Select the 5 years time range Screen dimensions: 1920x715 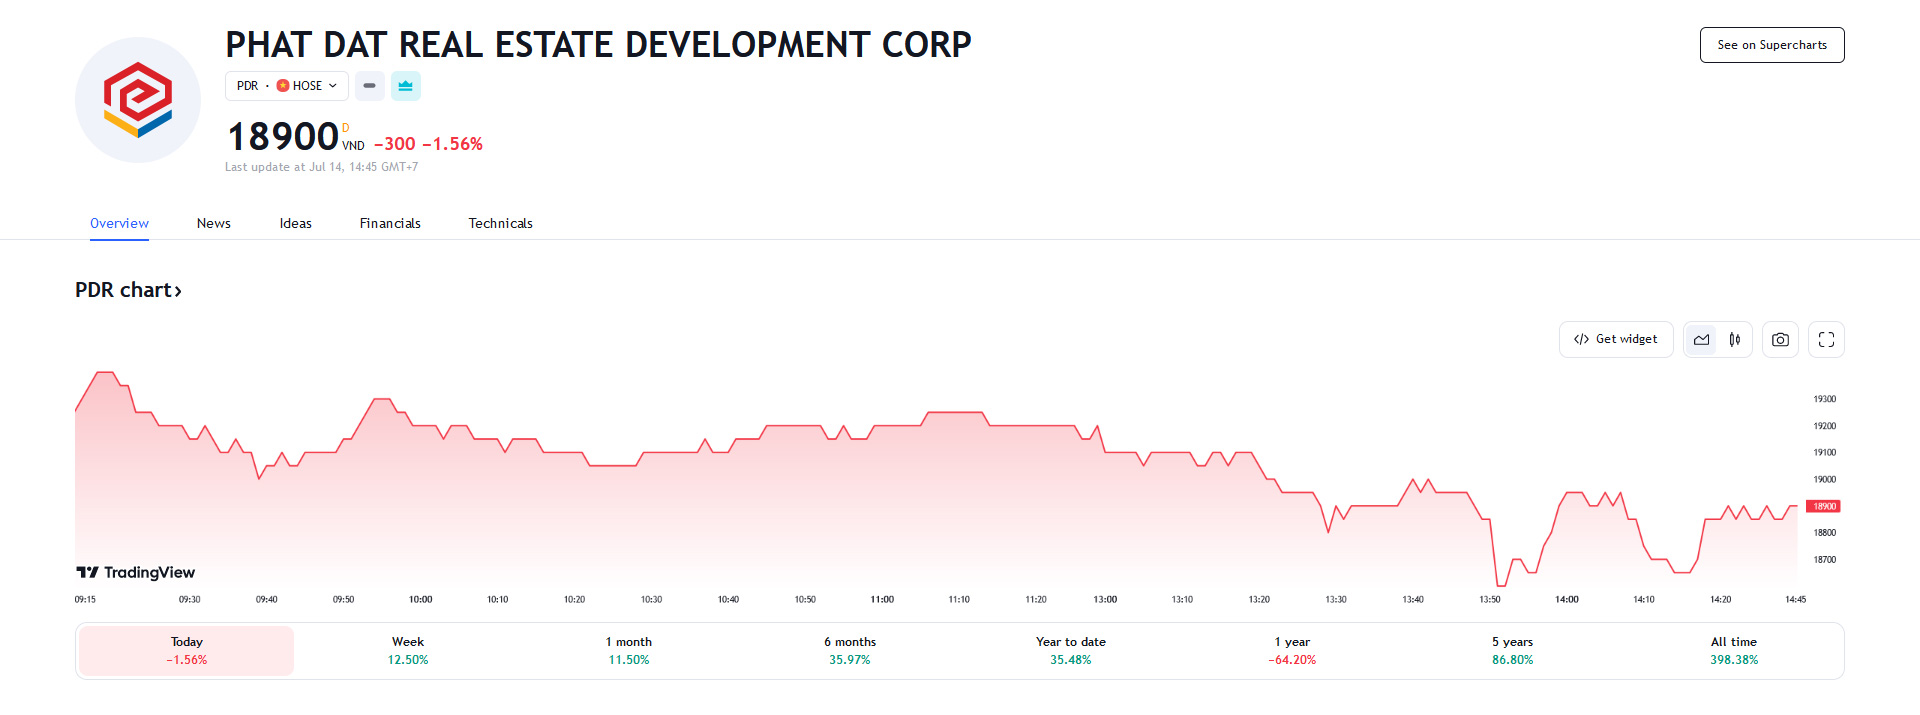pyautogui.click(x=1512, y=650)
